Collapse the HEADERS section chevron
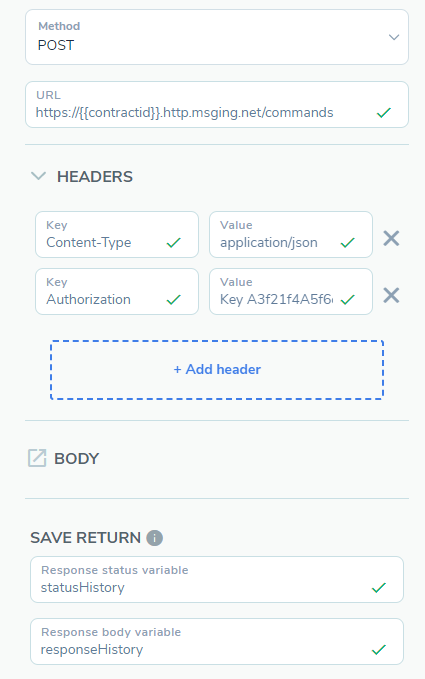 39,176
